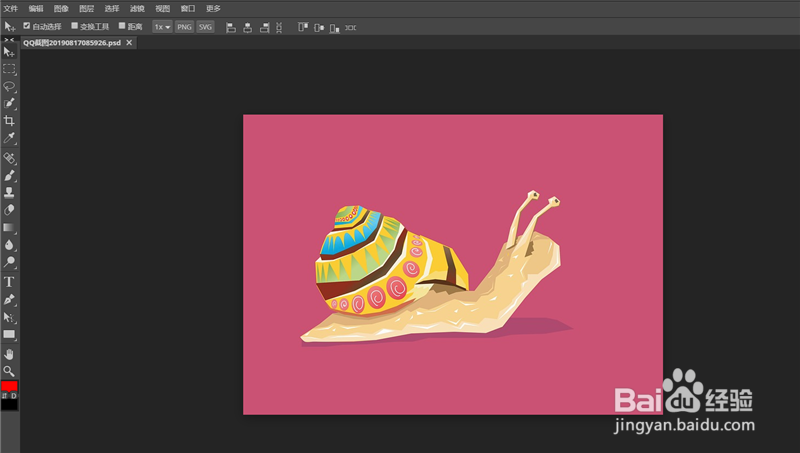Enable the 距离 checkbox

pos(122,26)
